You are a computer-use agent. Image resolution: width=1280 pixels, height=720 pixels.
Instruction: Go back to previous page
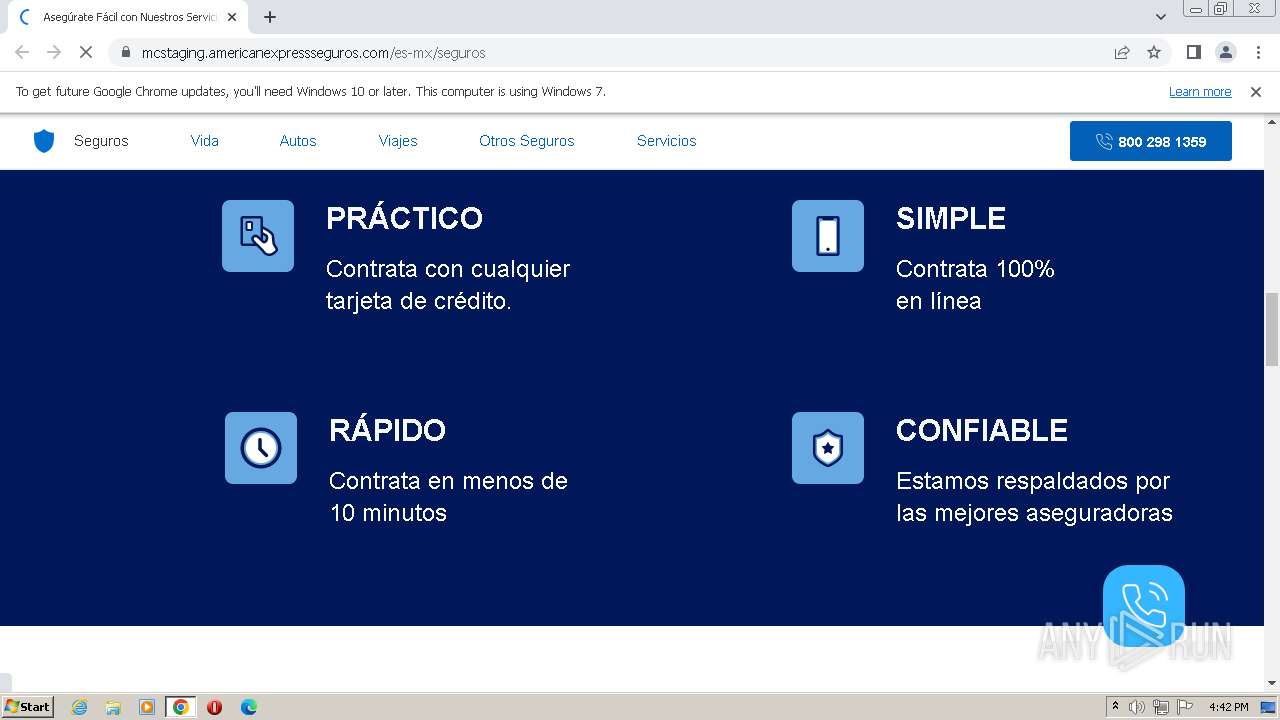pos(22,52)
